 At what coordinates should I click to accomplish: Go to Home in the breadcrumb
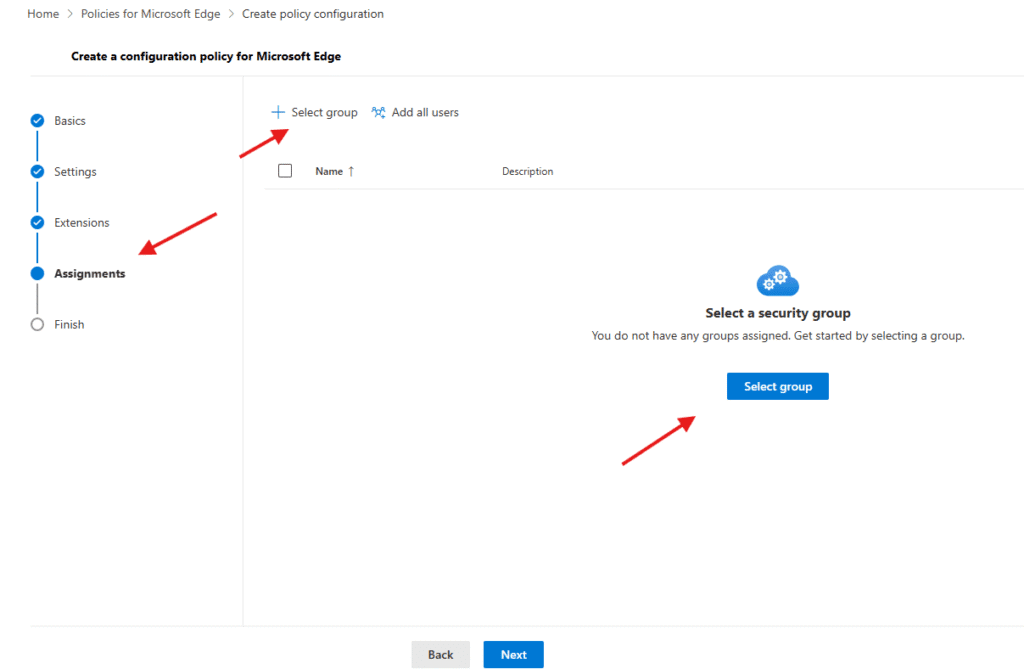42,14
